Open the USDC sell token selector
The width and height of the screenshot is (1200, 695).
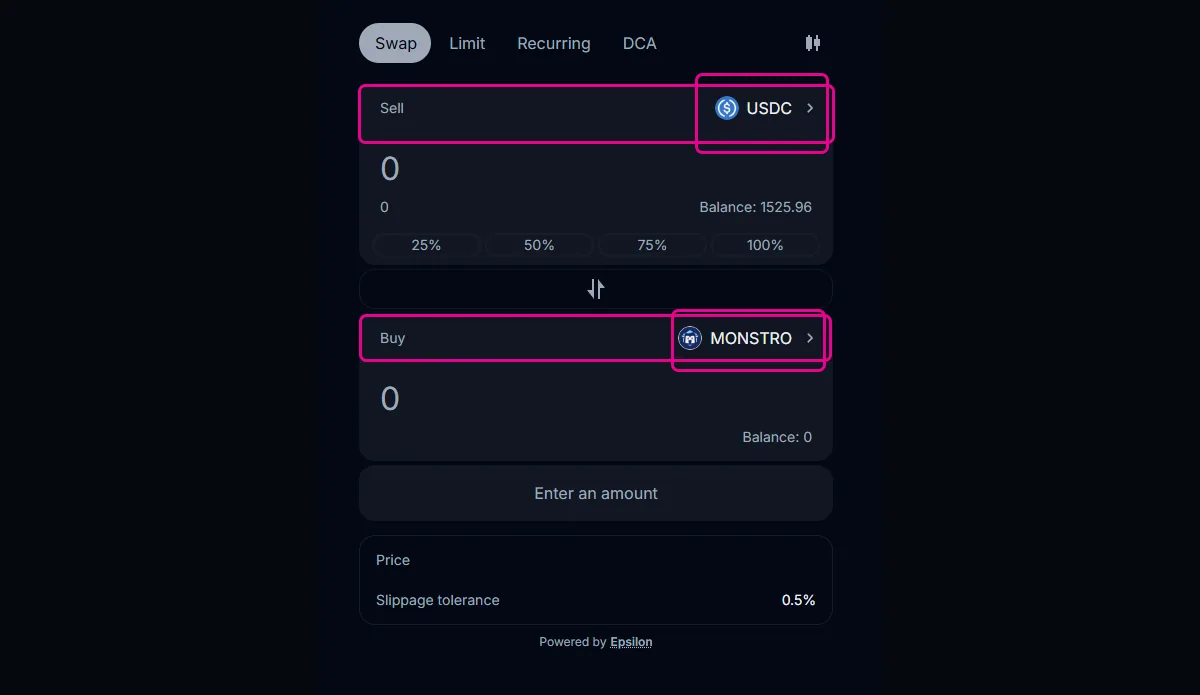pyautogui.click(x=767, y=108)
